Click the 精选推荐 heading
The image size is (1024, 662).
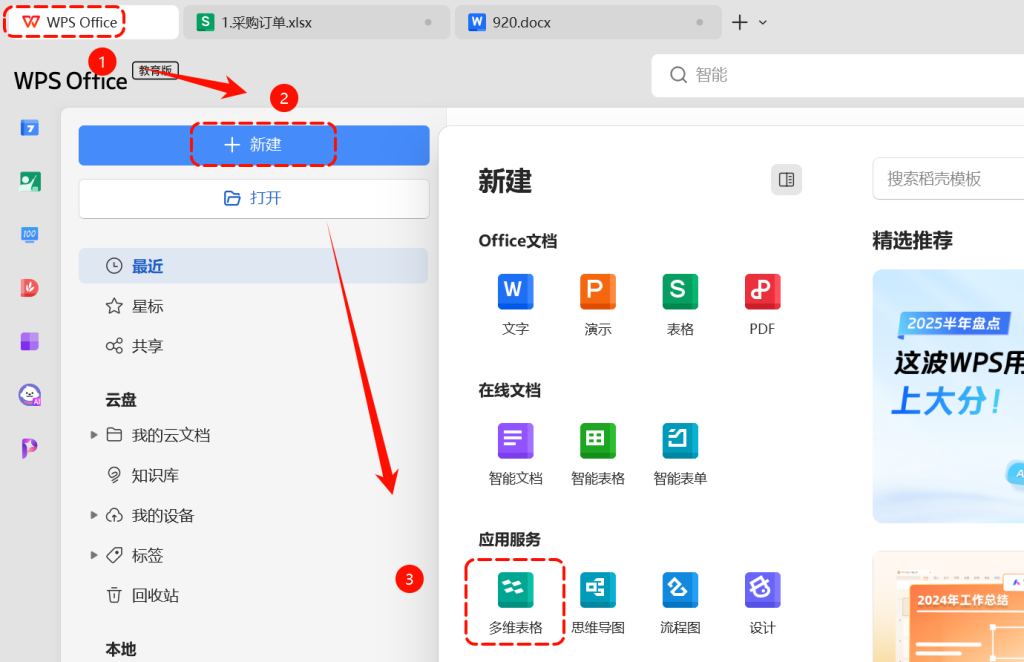912,240
